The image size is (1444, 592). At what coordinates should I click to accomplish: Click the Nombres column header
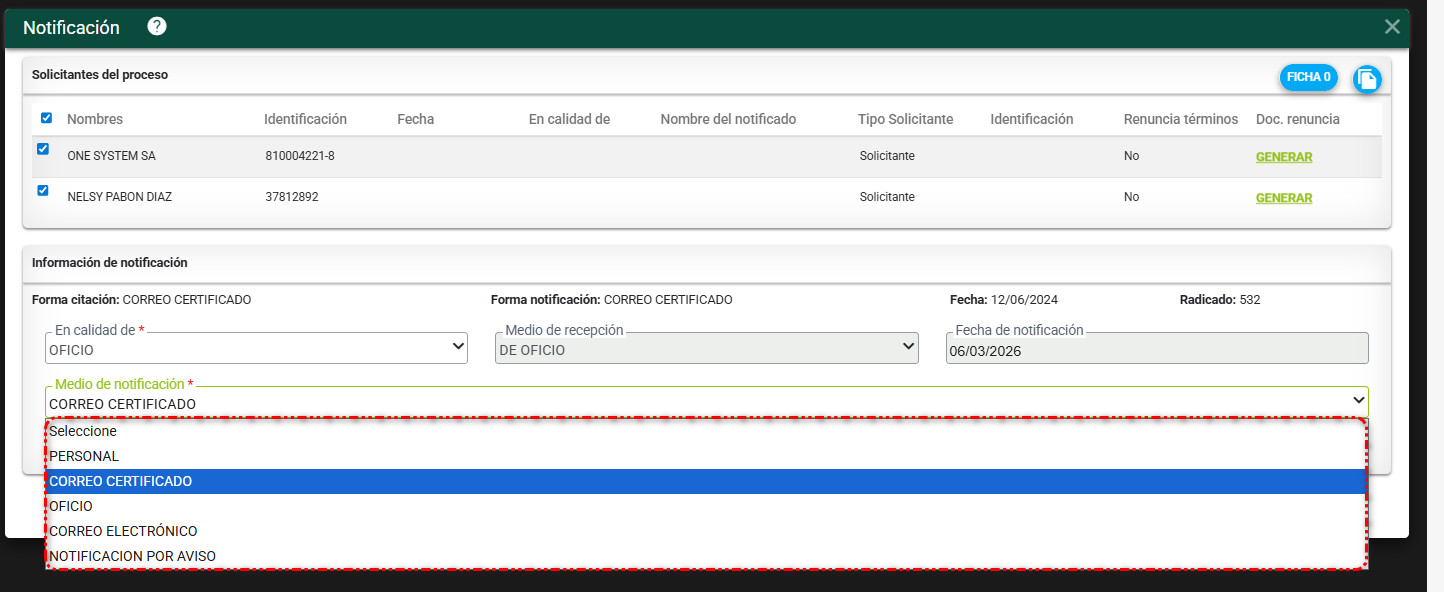(95, 119)
